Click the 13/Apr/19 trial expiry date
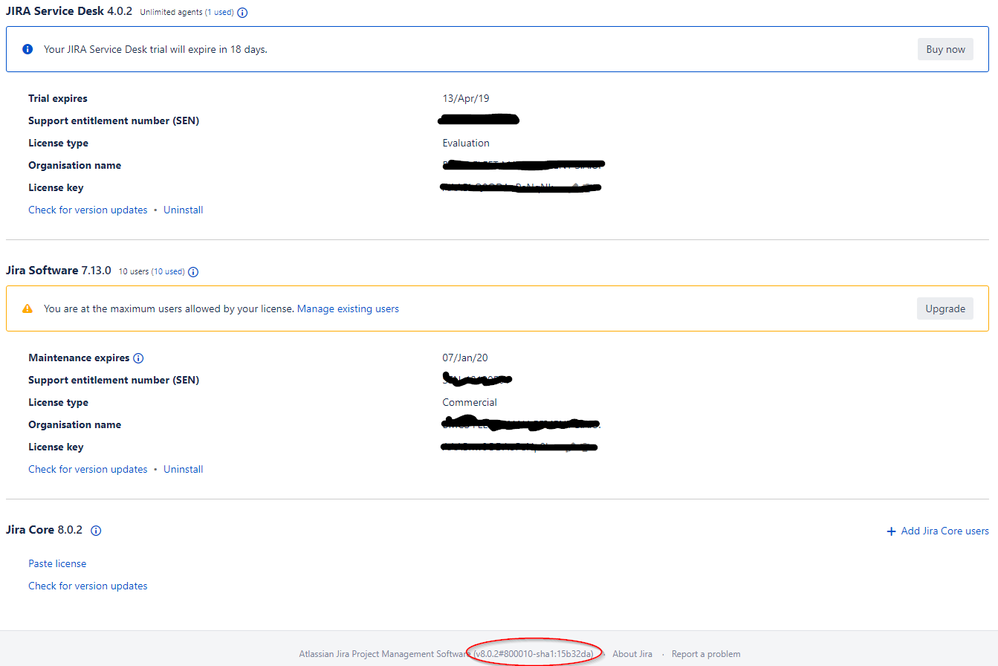This screenshot has height=666, width=998. point(466,99)
